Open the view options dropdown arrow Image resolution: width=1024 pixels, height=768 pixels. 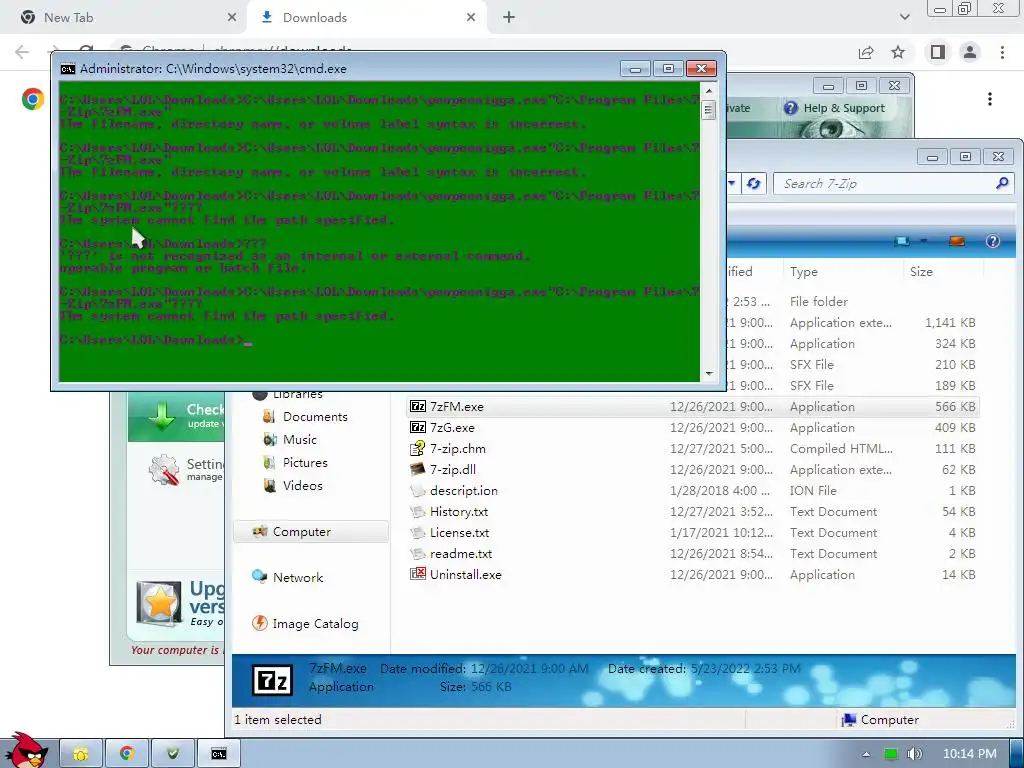pyautogui.click(x=923, y=242)
